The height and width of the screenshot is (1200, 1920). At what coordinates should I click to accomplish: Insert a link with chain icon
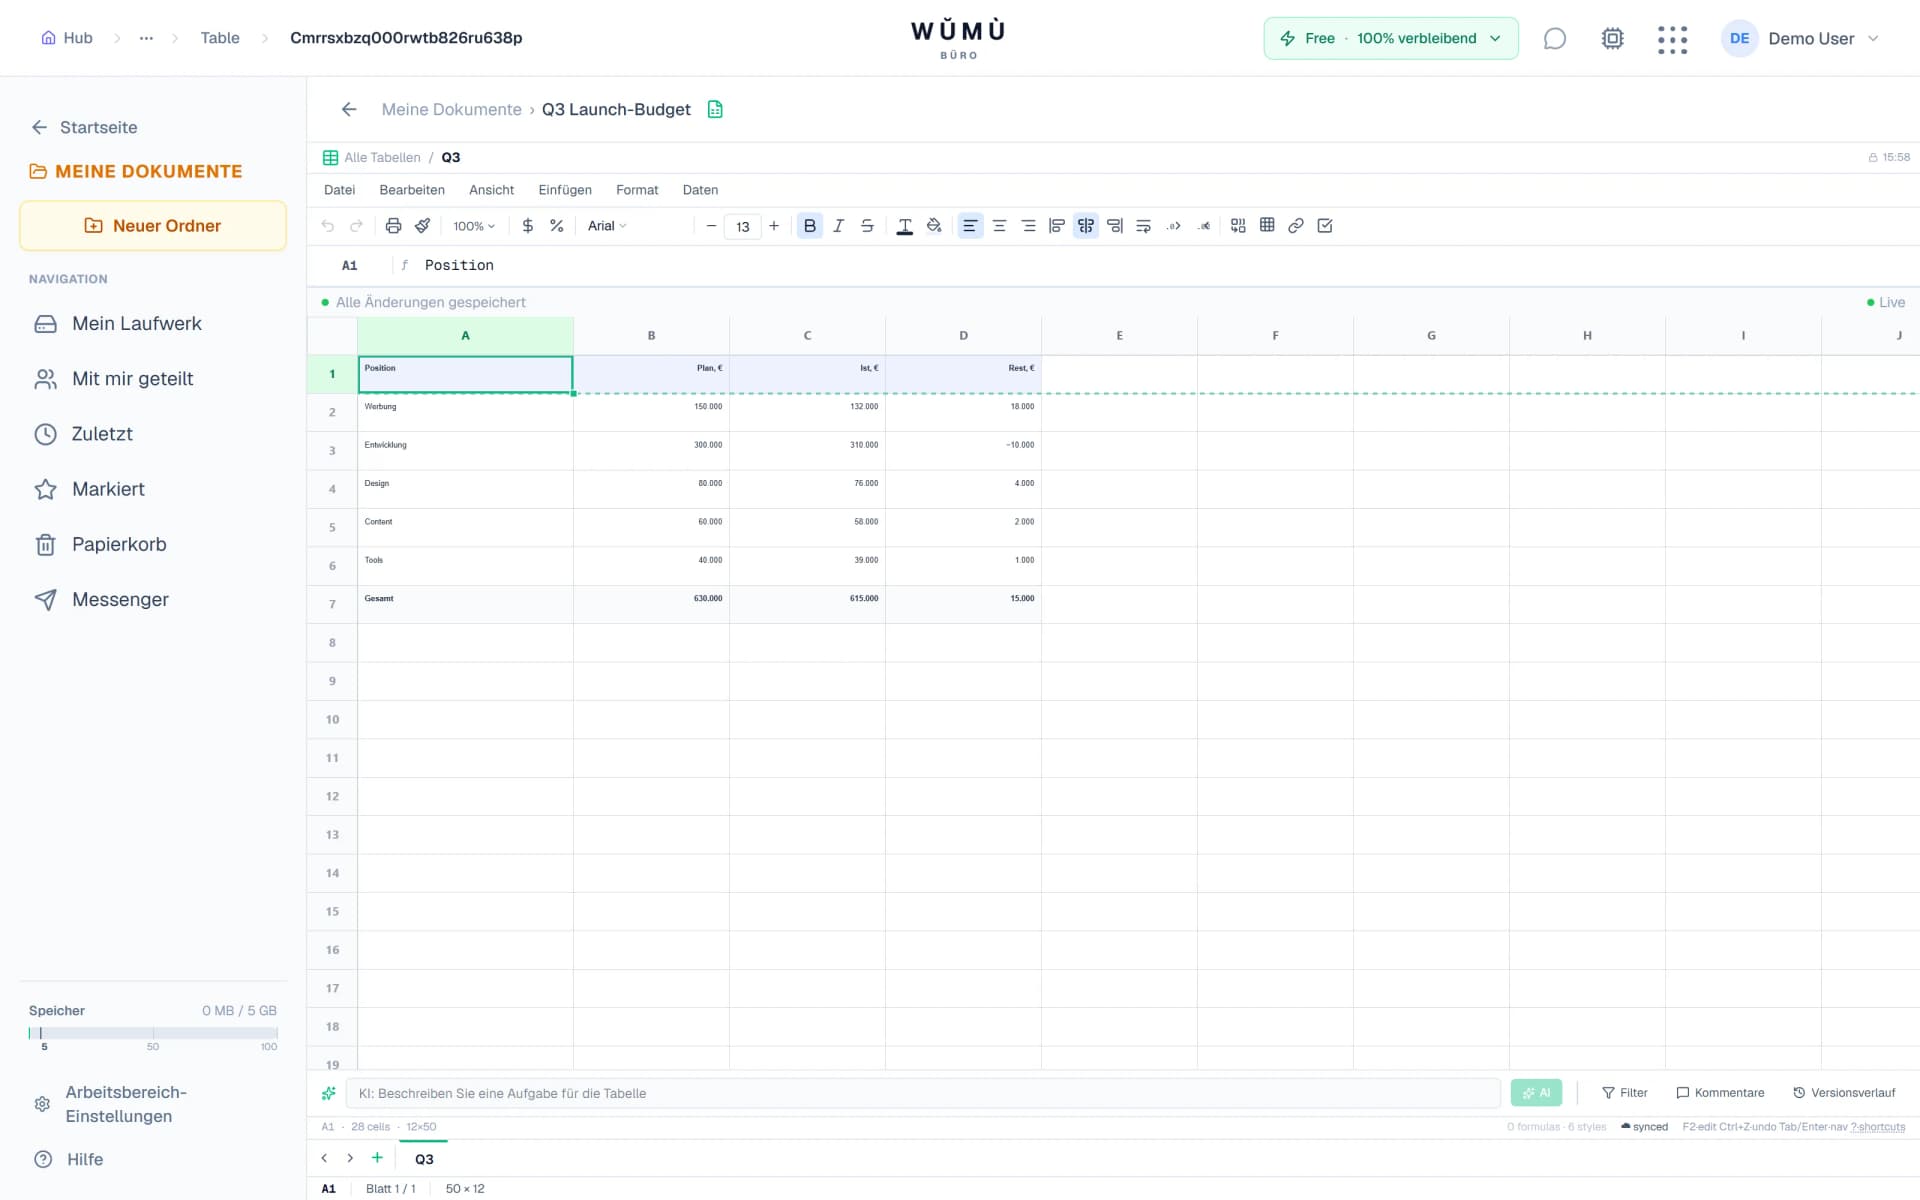pyautogui.click(x=1296, y=226)
